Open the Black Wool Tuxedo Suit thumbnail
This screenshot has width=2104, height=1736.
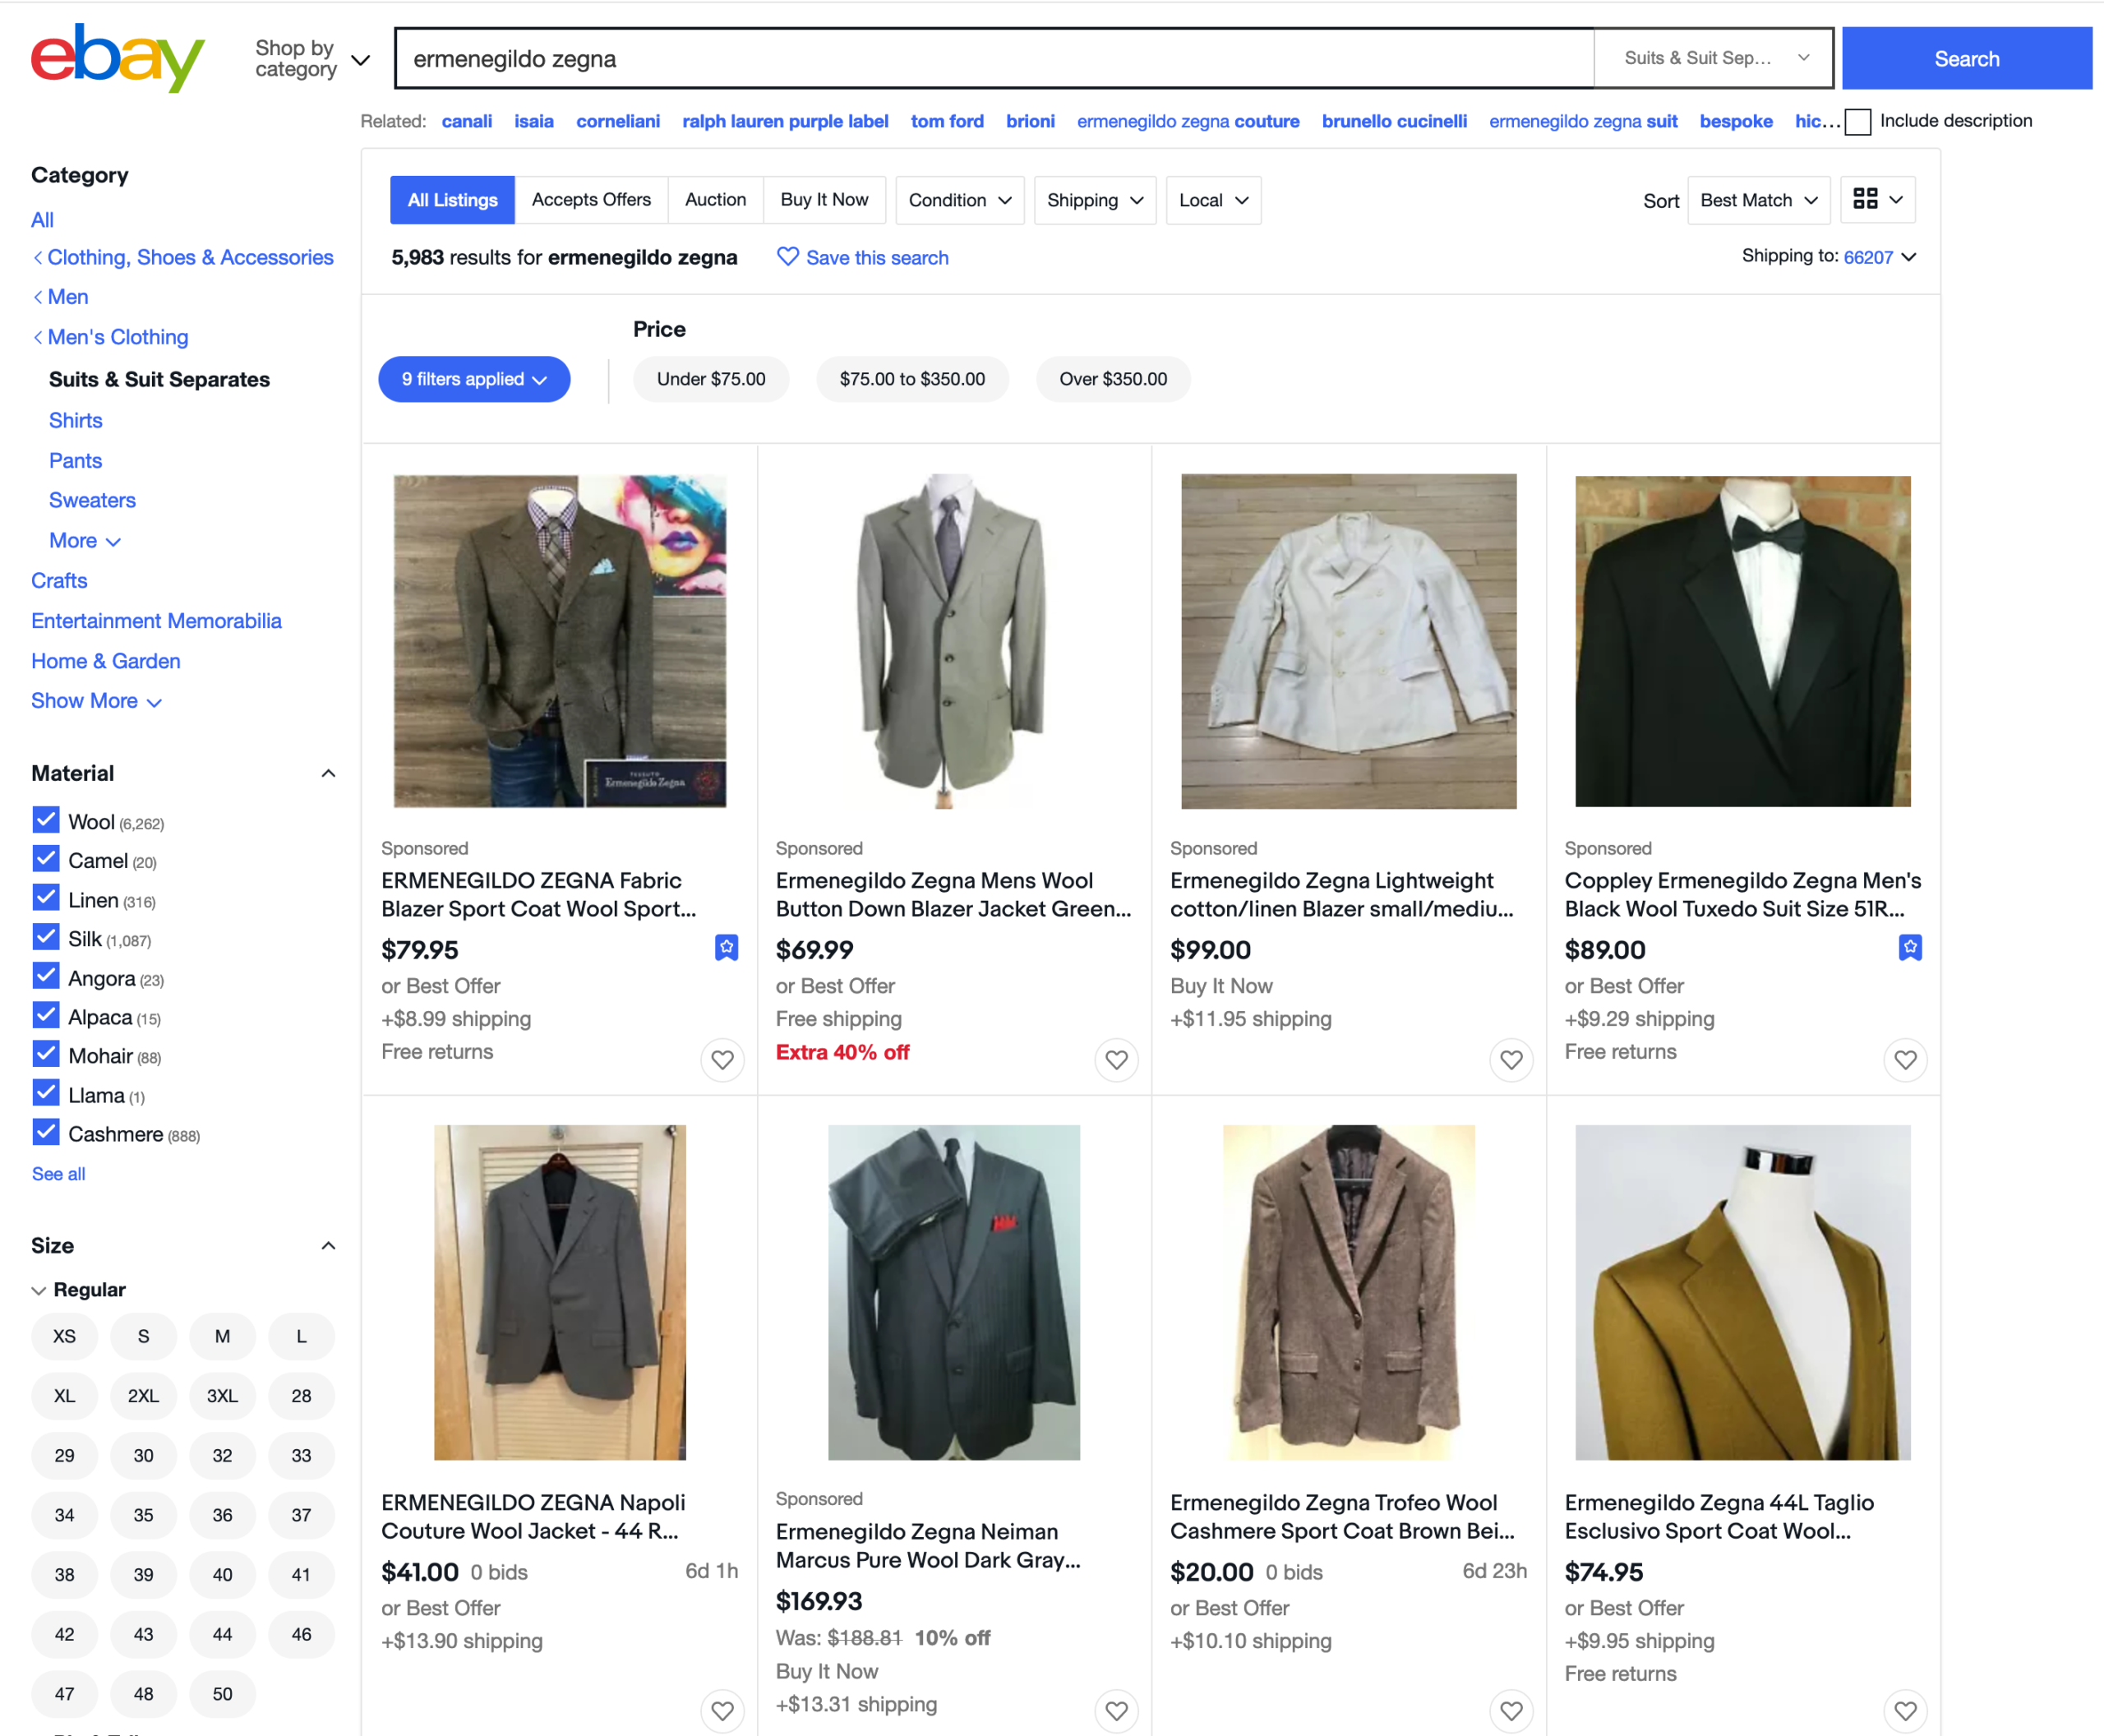(x=1743, y=641)
